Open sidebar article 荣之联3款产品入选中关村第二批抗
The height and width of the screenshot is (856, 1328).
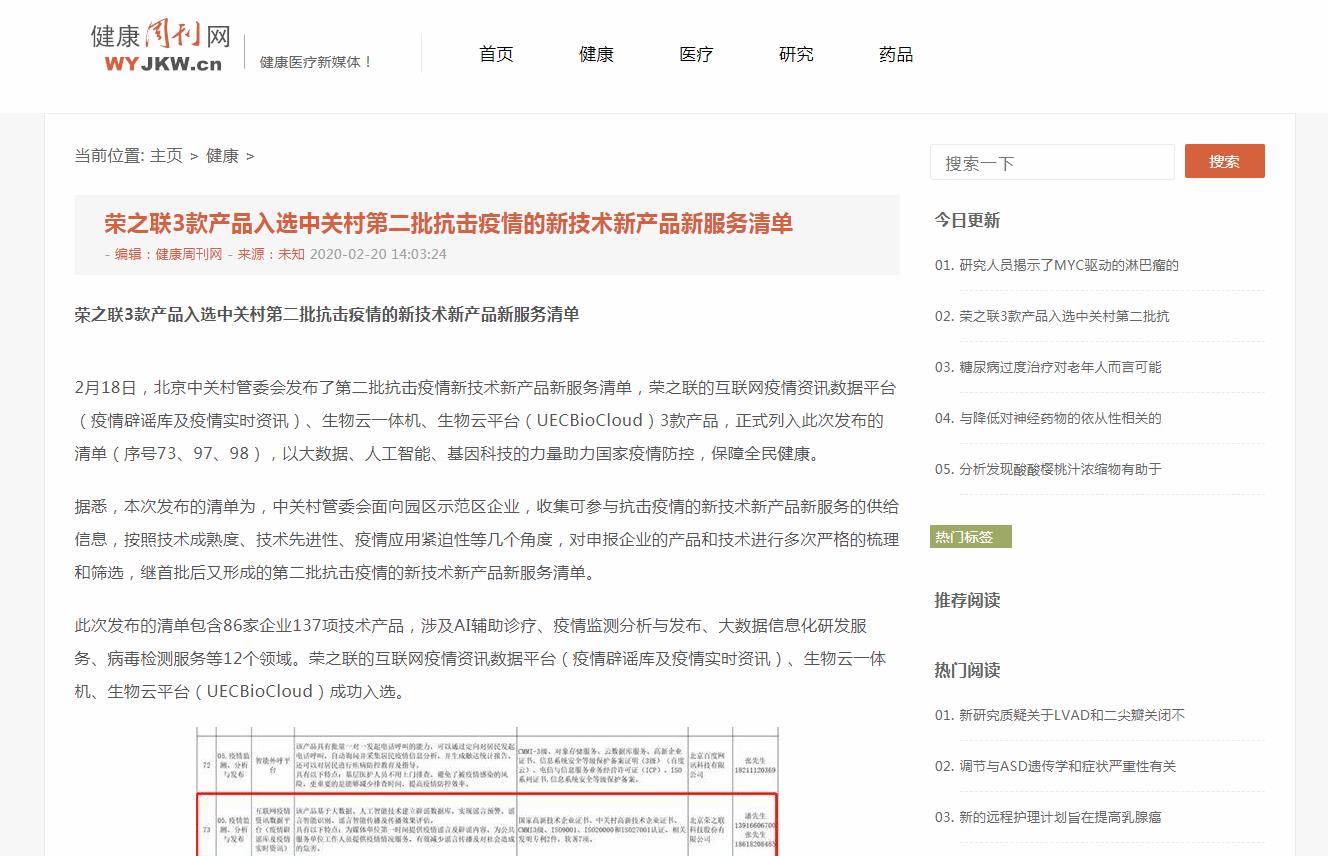tap(1064, 316)
